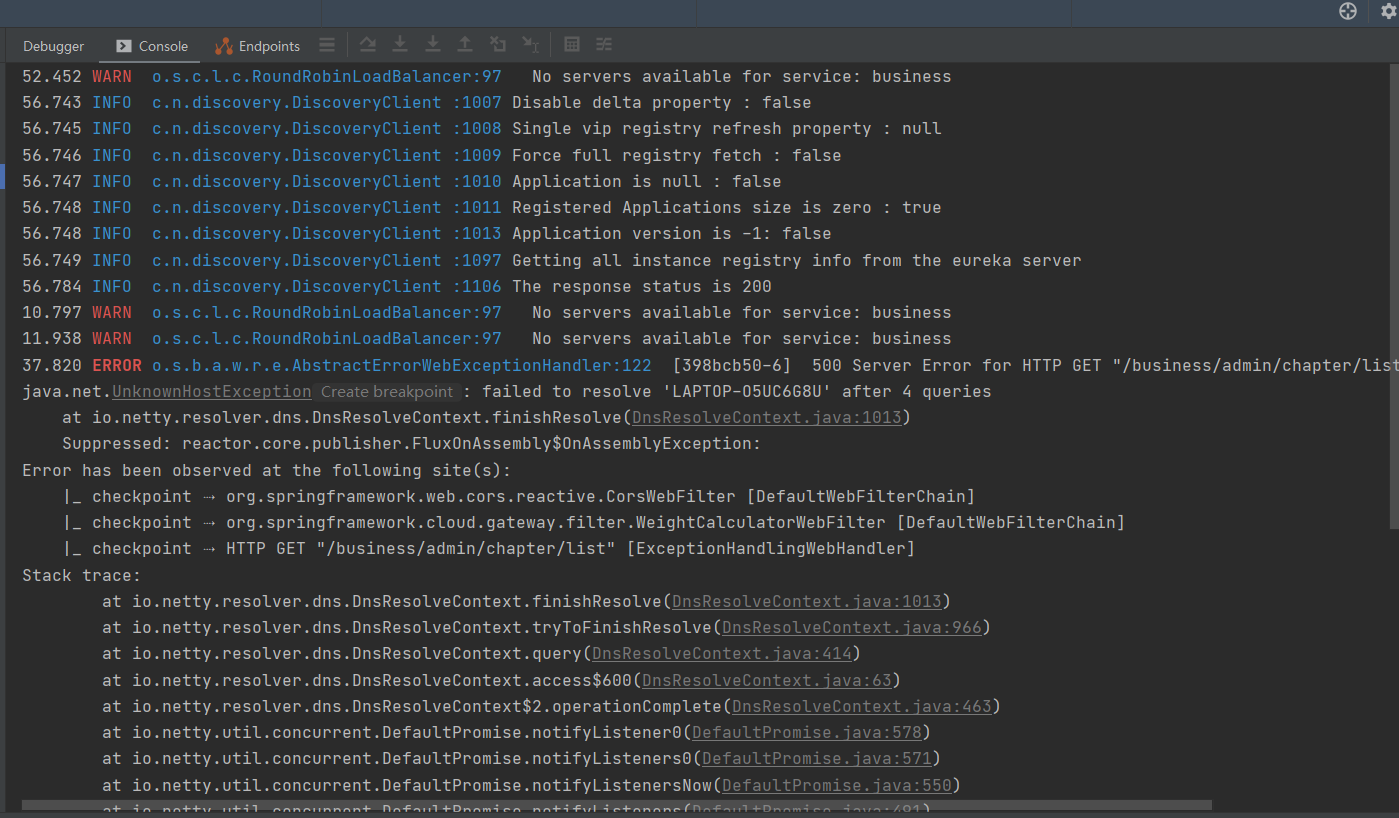This screenshot has height=818, width=1399.
Task: Click 'Application is null : false' line
Action: (401, 182)
